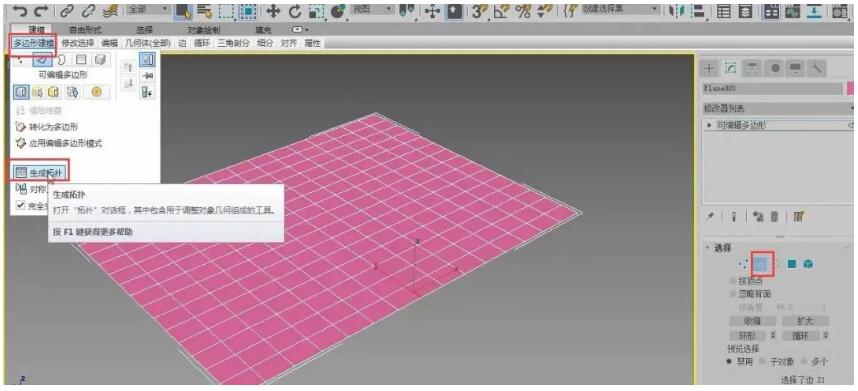Open the 修改器列表 dropdown
858x391 pixels.
click(779, 108)
